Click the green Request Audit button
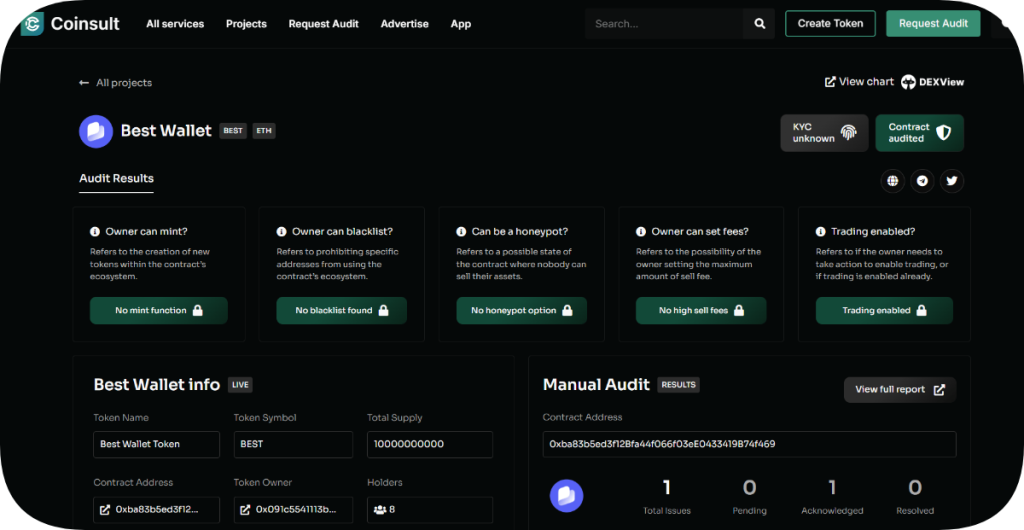This screenshot has height=530, width=1024. pos(933,23)
